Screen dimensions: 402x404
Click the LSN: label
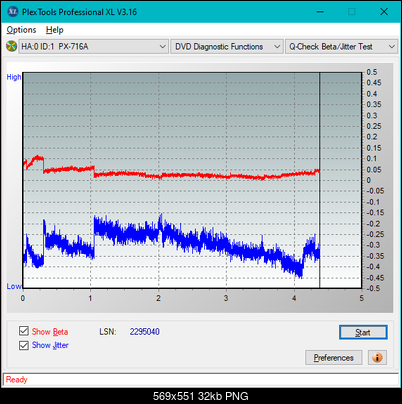pyautogui.click(x=108, y=332)
